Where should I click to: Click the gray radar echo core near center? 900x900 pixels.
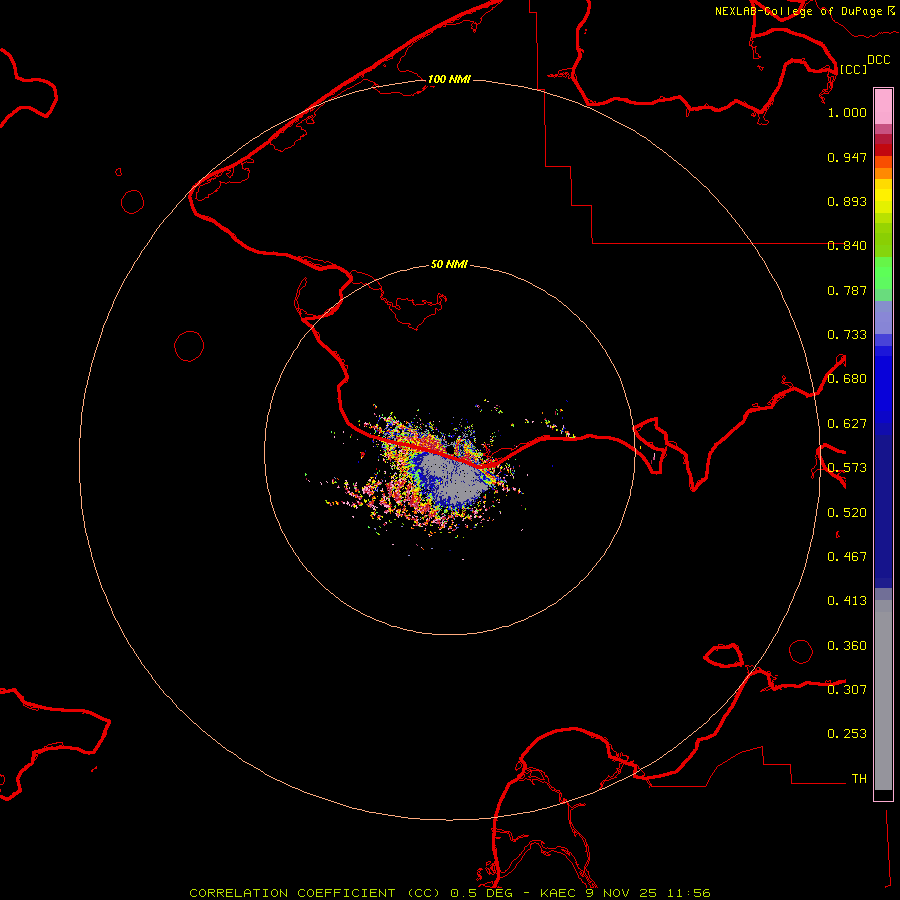click(453, 476)
